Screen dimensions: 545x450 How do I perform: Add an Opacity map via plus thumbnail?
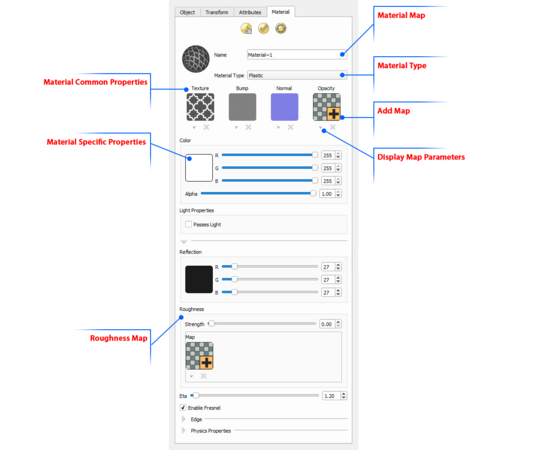coord(326,107)
